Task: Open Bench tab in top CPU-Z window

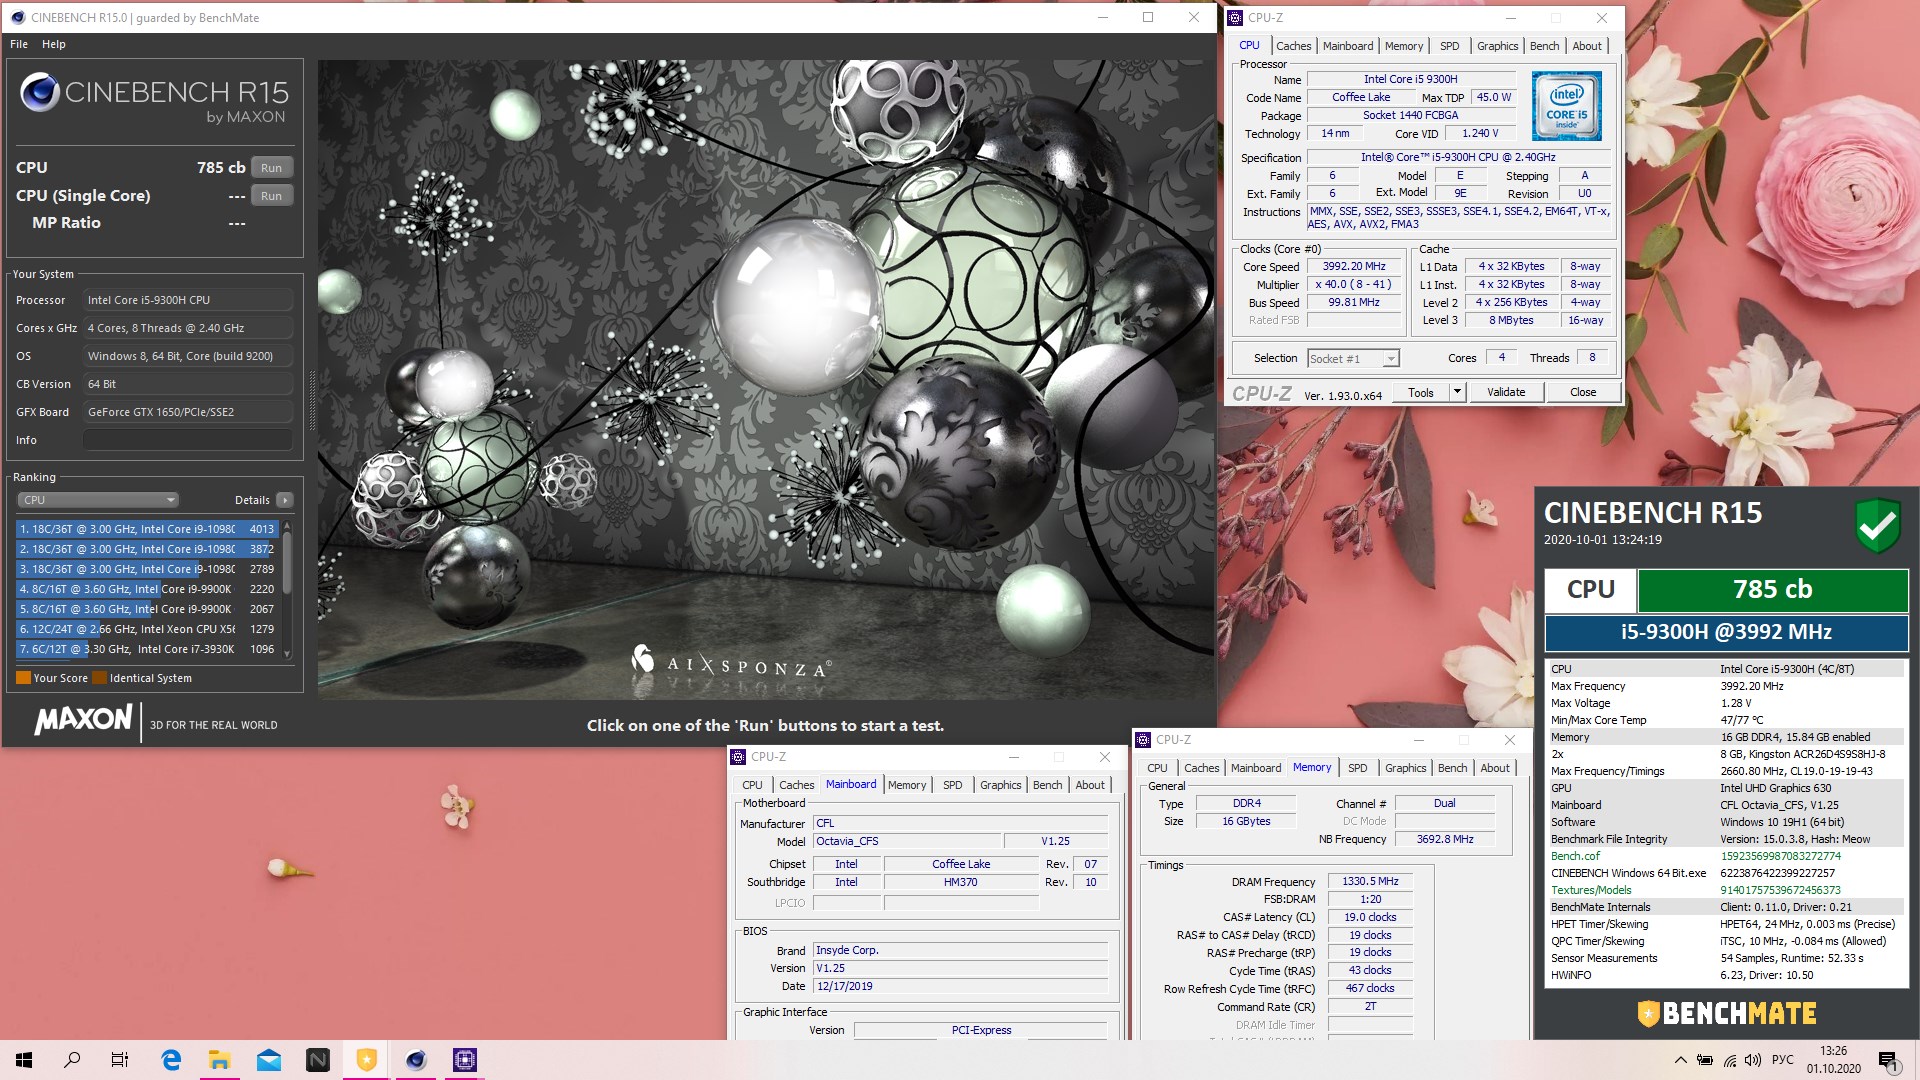Action: (1544, 46)
